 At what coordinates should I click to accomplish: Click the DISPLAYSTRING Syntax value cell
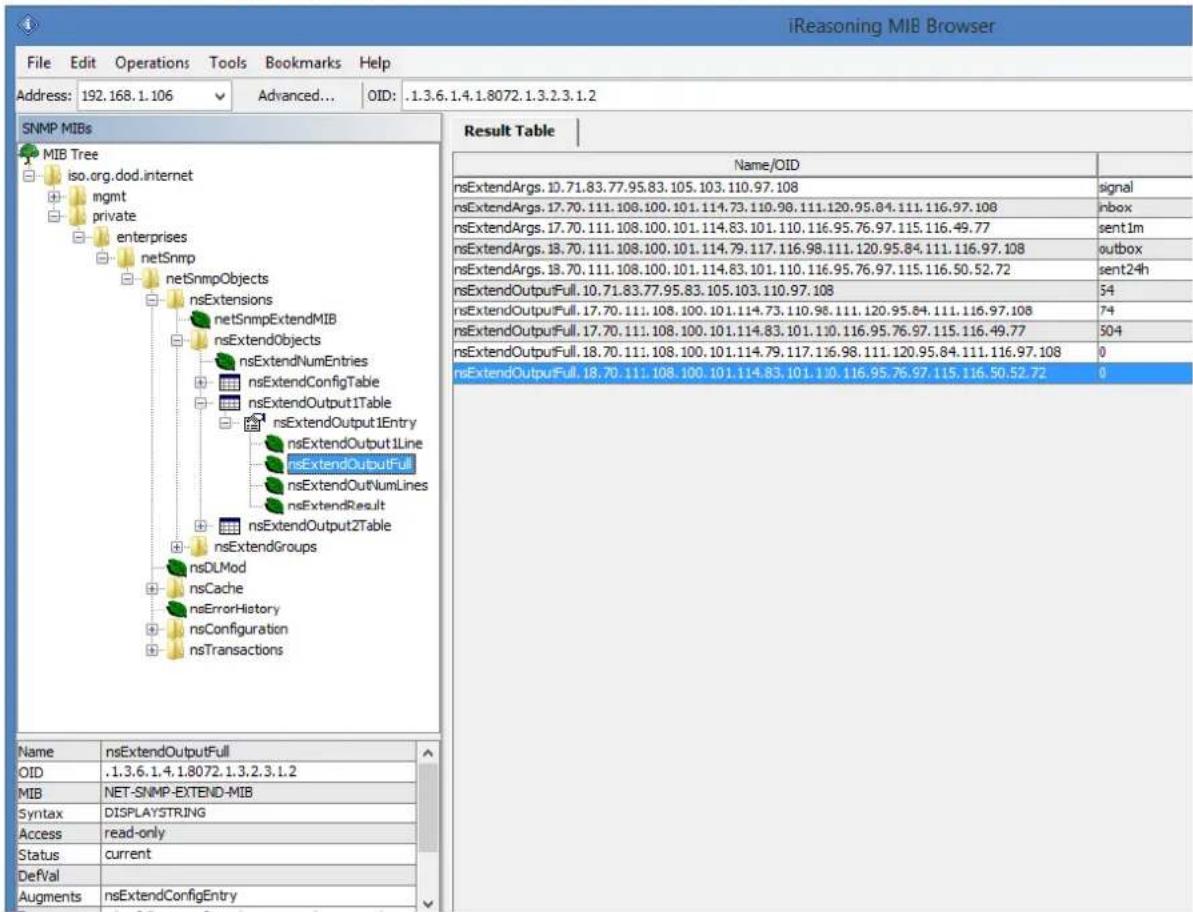point(259,813)
